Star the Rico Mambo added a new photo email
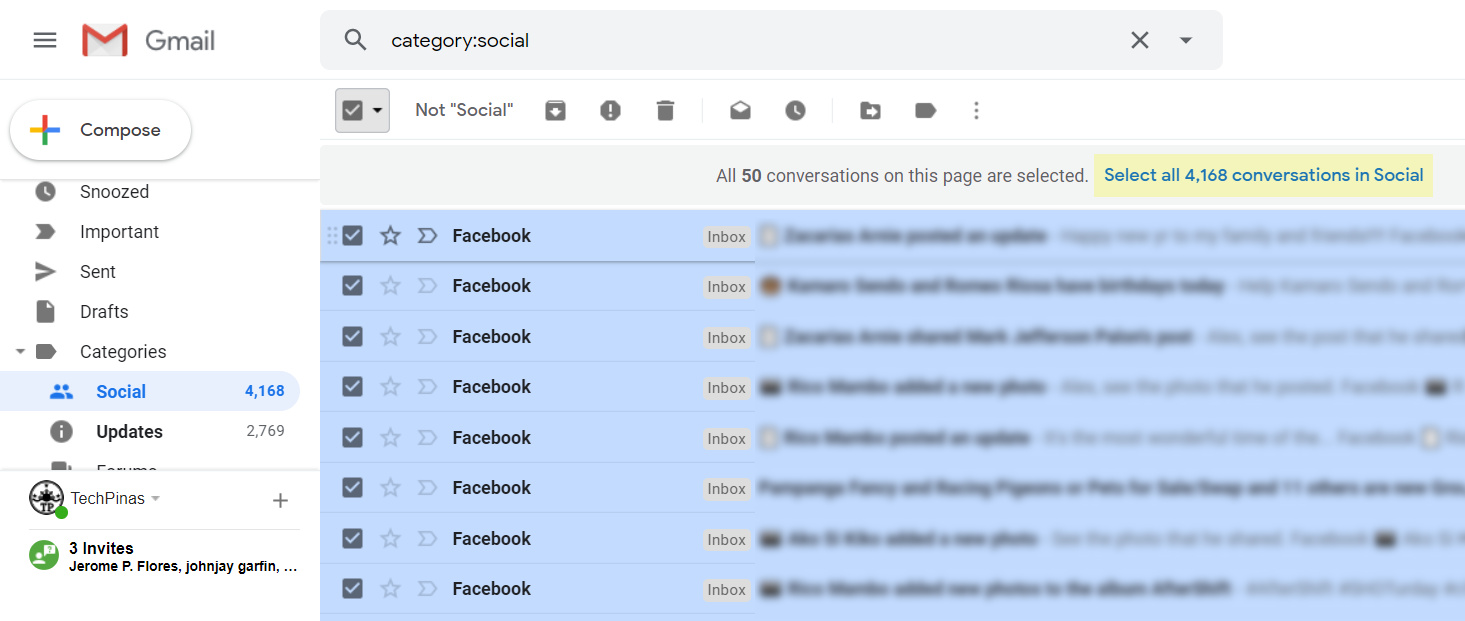Viewport: 1465px width, 621px height. [x=390, y=387]
